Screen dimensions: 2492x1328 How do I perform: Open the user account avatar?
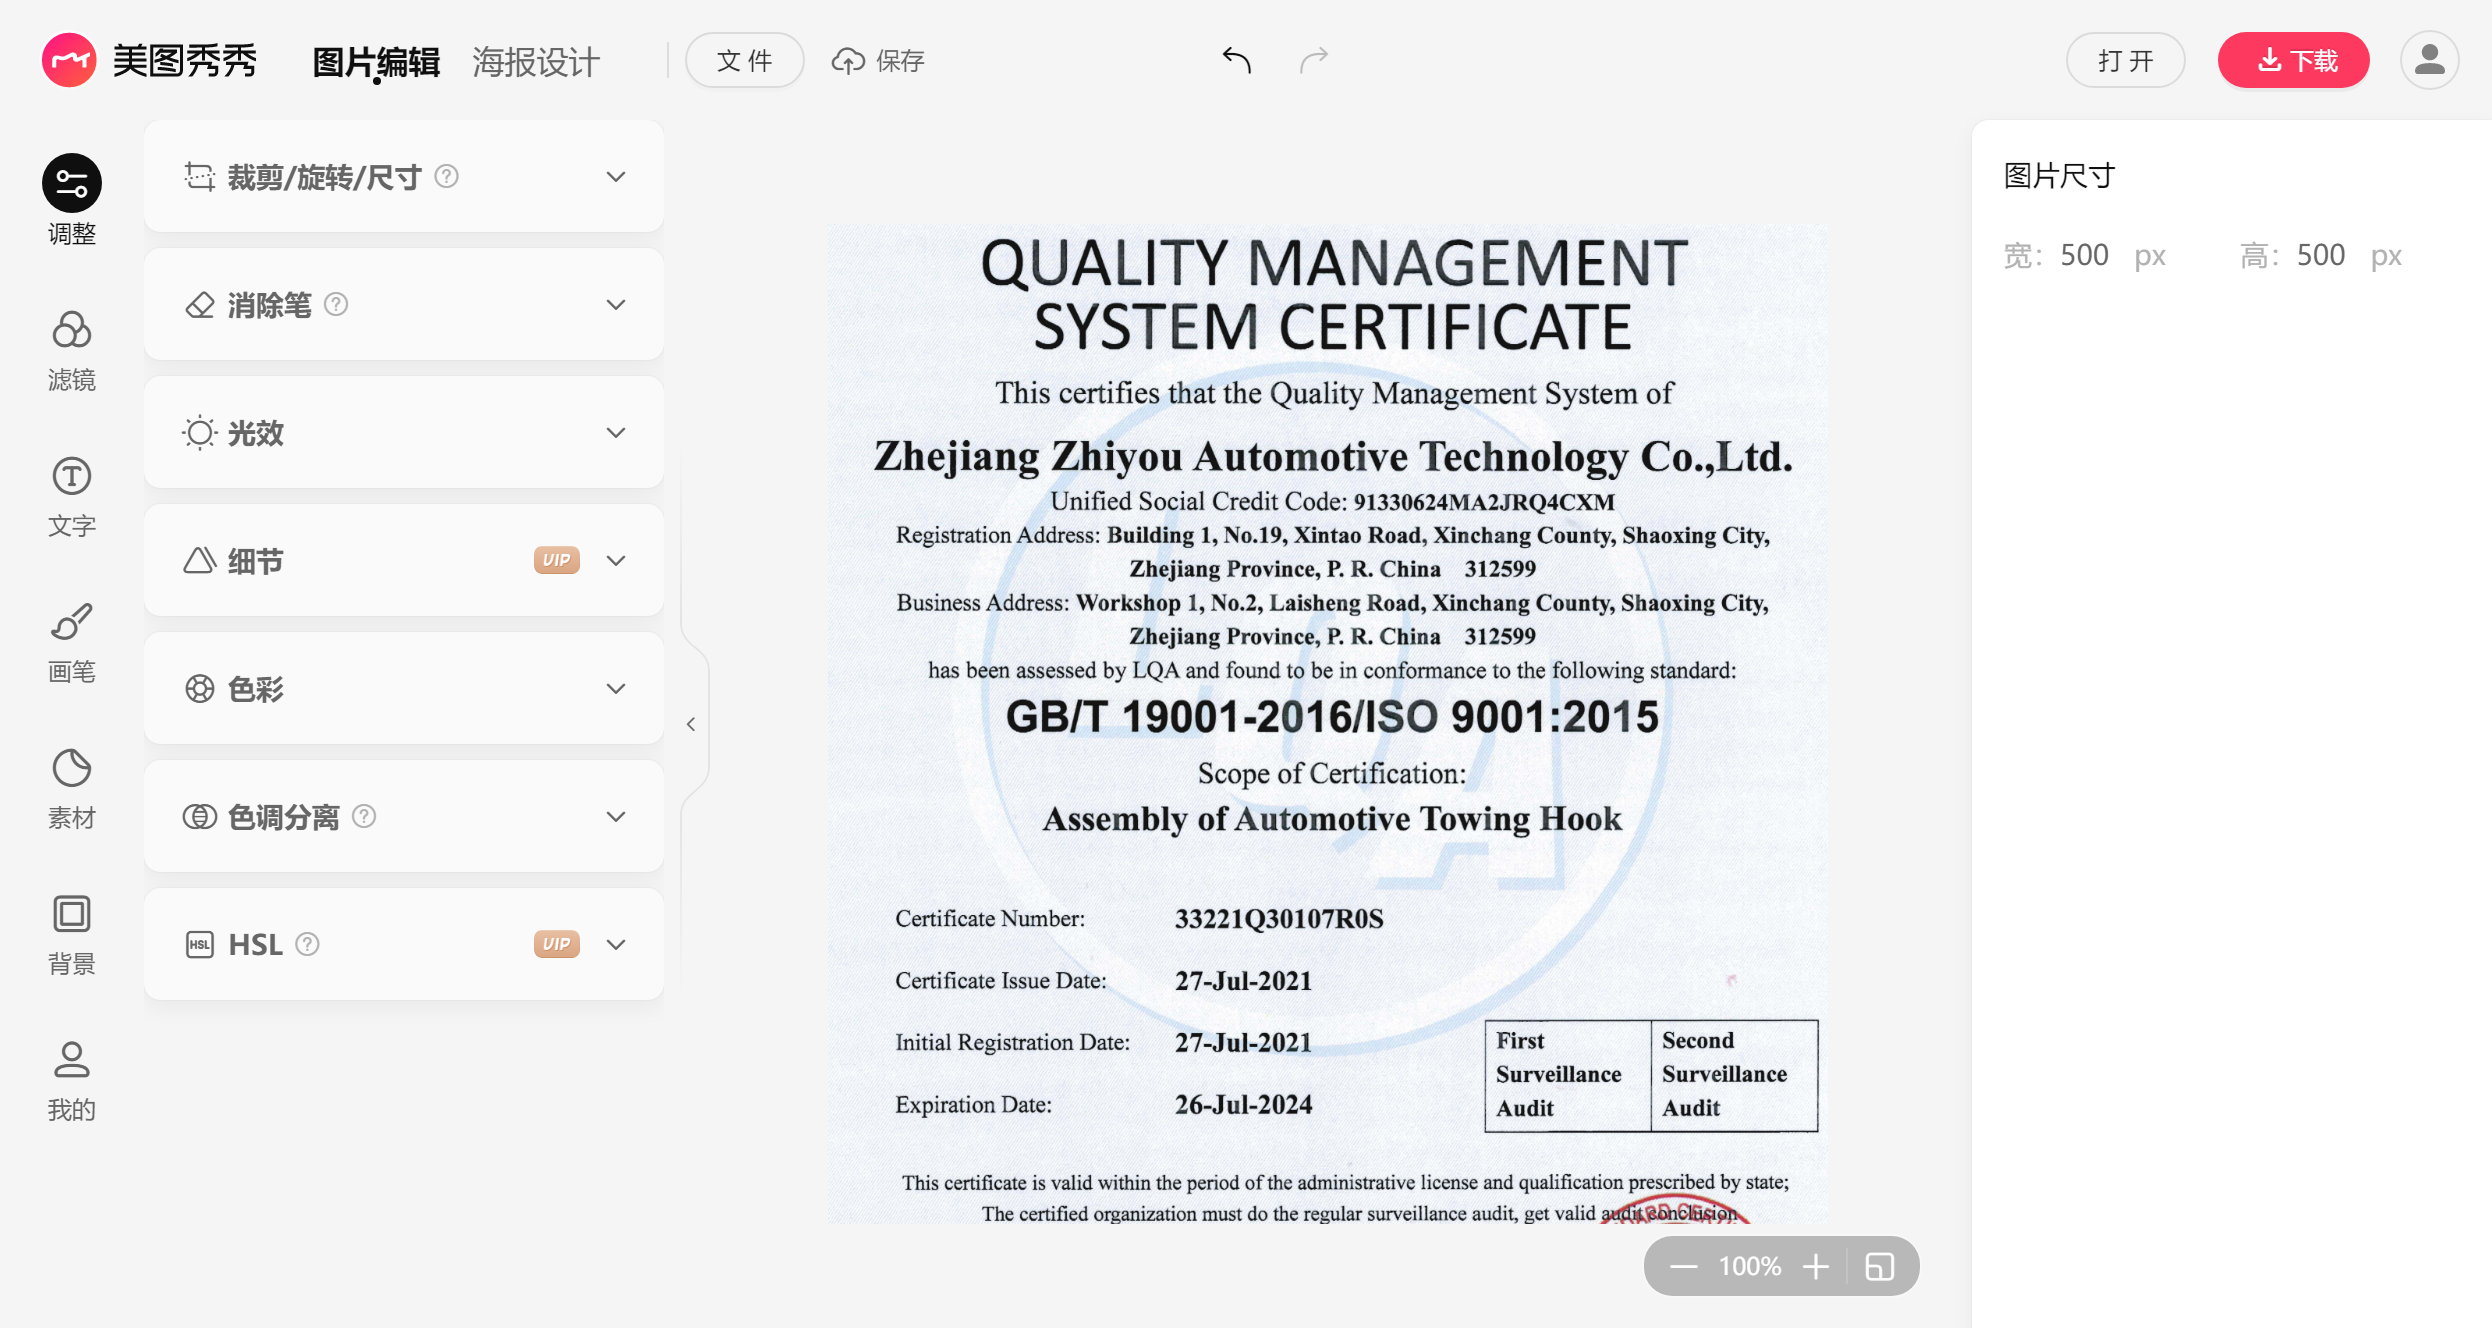(x=2429, y=61)
